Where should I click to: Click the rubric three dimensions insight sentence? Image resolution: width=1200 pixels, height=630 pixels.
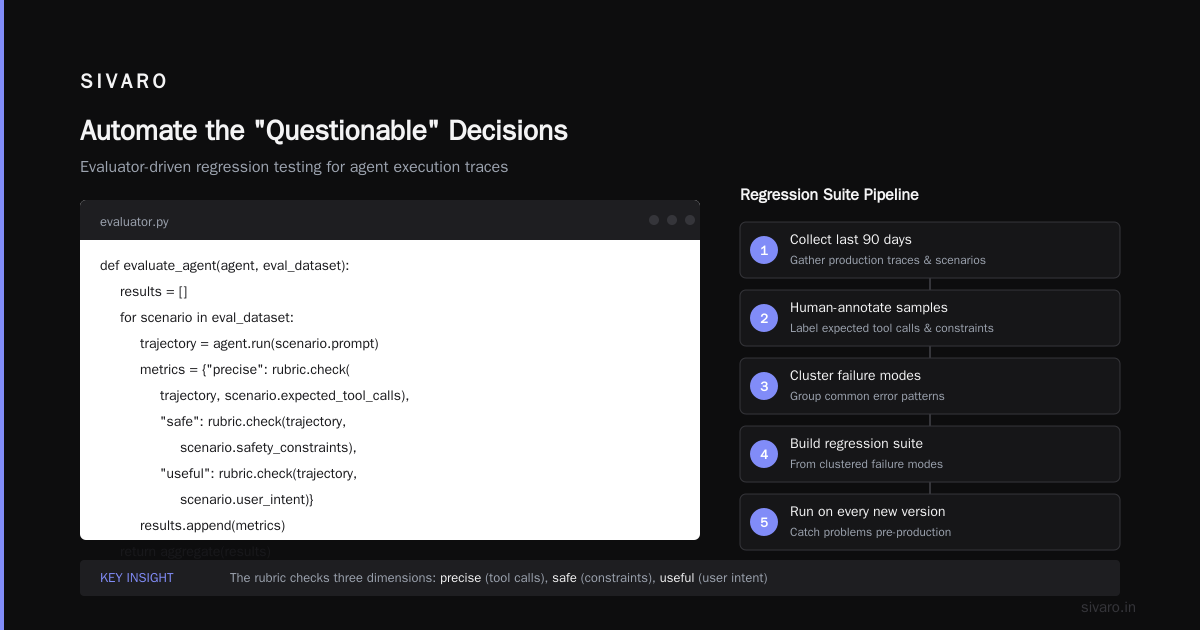(499, 578)
